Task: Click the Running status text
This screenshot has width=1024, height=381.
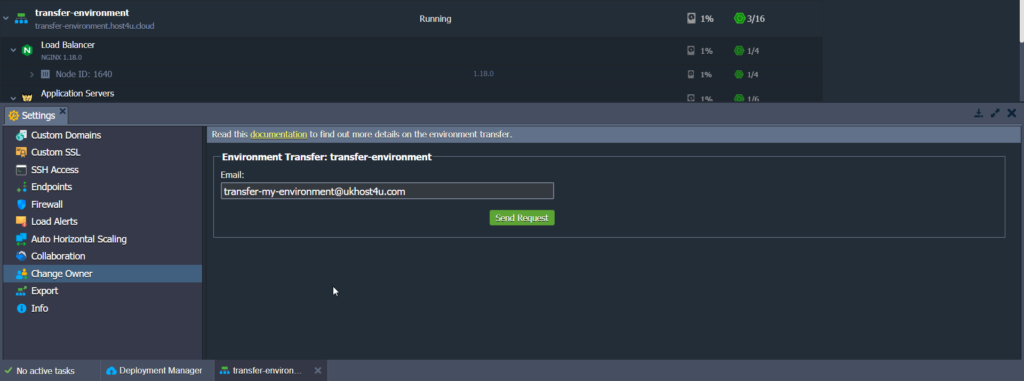Action: click(435, 19)
